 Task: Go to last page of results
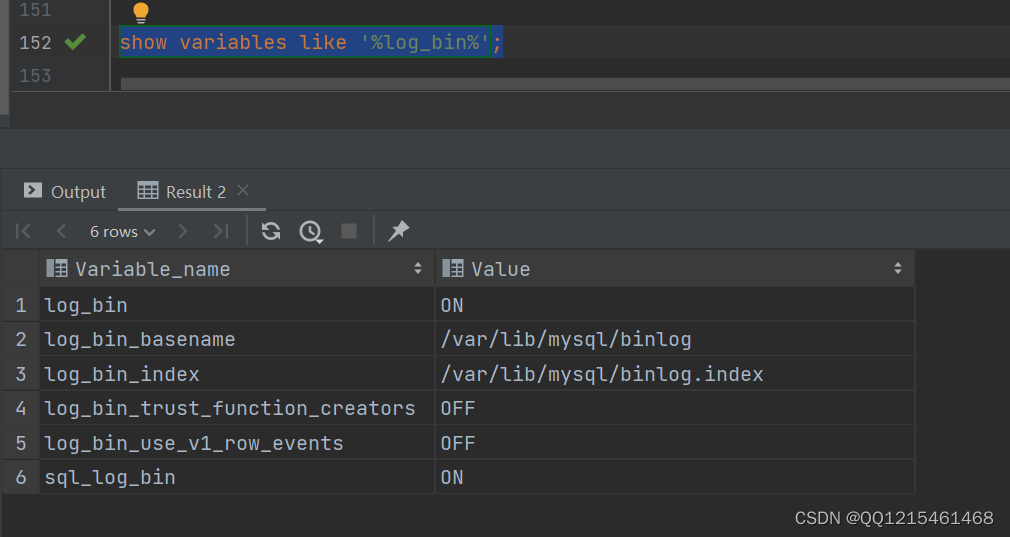coord(221,231)
